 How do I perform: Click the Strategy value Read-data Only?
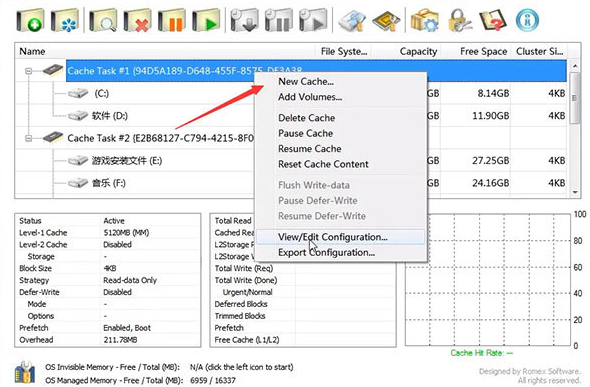coord(130,280)
